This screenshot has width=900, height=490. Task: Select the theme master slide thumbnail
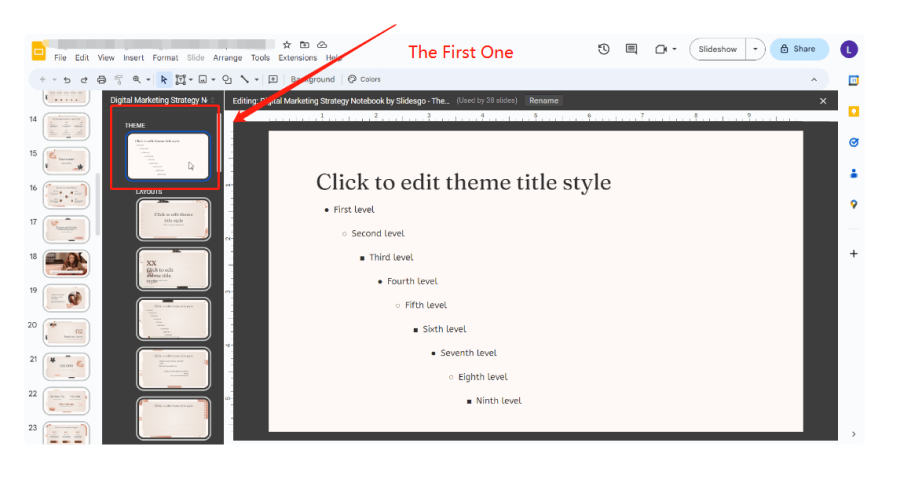point(168,156)
